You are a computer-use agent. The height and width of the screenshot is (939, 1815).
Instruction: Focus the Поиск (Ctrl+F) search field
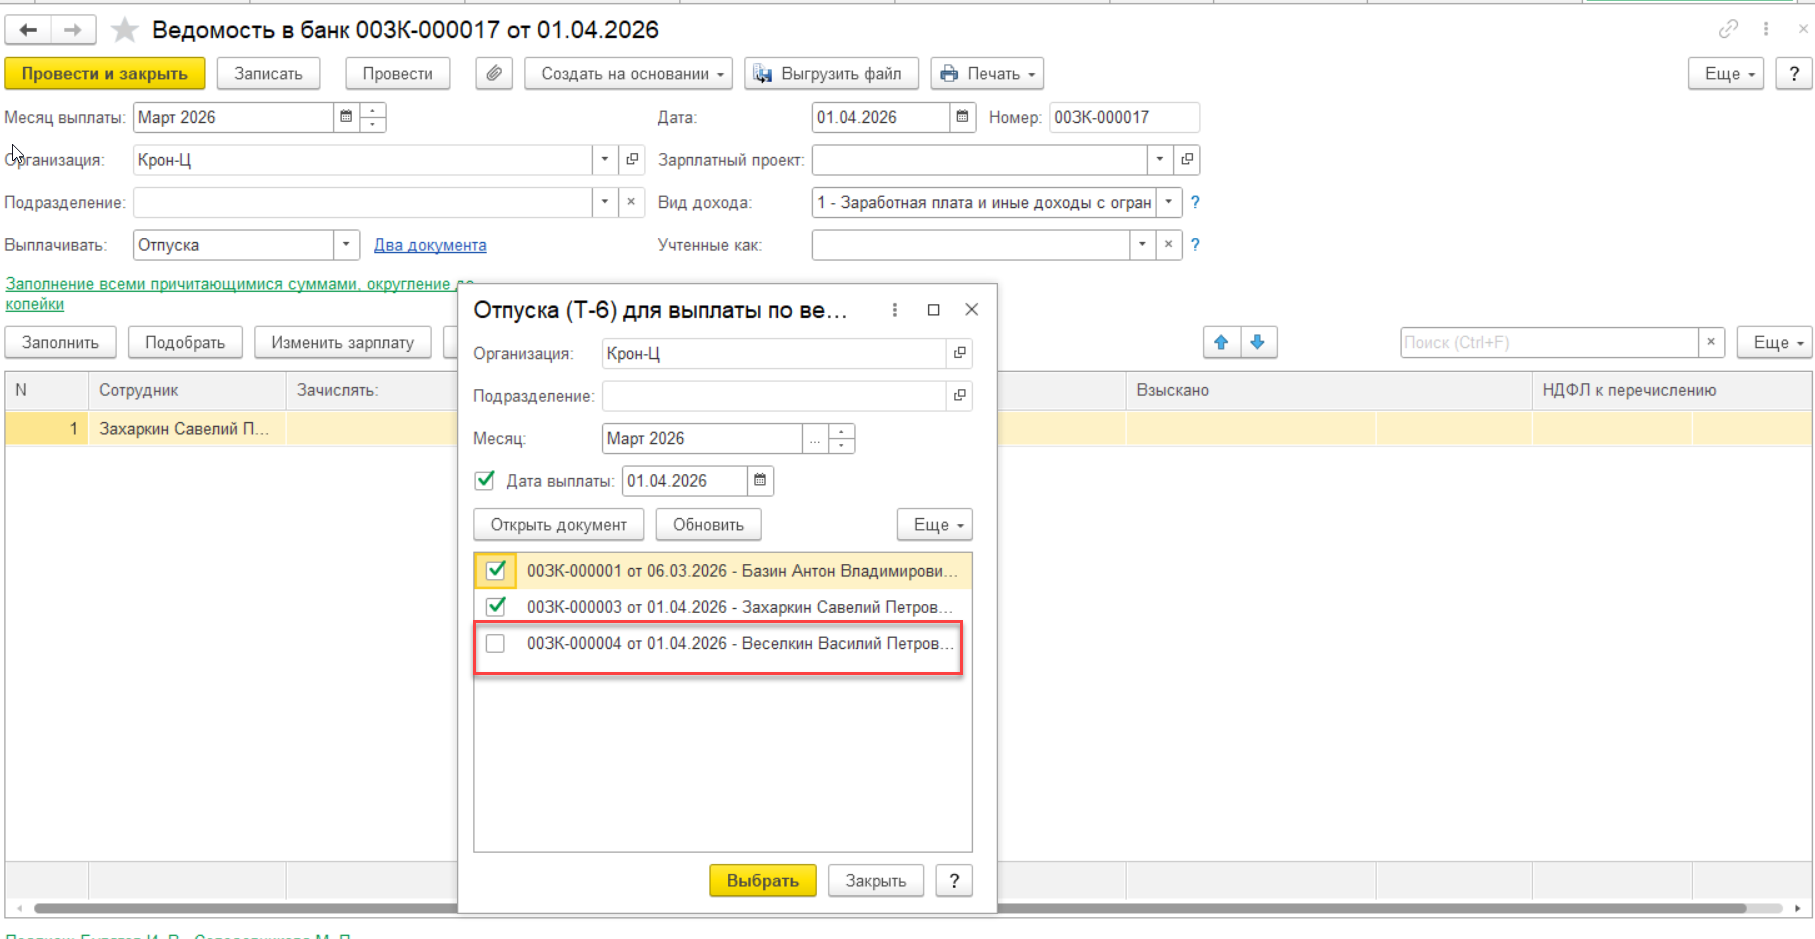(1549, 342)
